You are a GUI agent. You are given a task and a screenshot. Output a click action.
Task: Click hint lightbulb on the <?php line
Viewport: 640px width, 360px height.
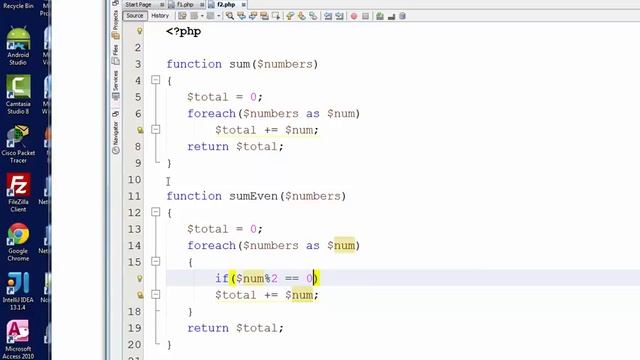coord(140,31)
